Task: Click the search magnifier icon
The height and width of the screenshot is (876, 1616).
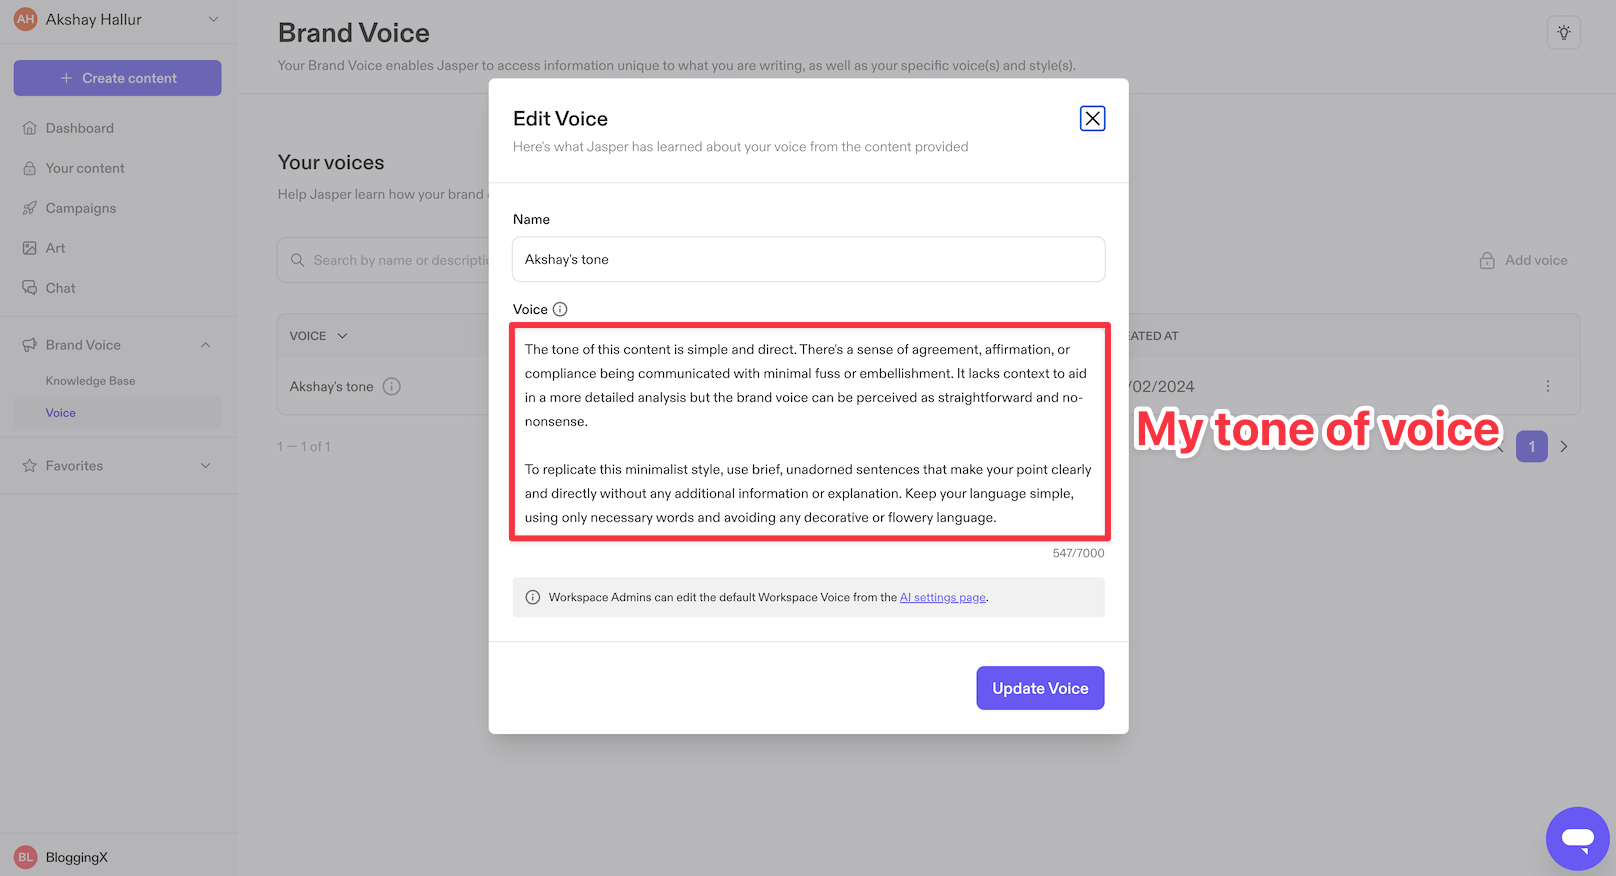Action: [297, 260]
